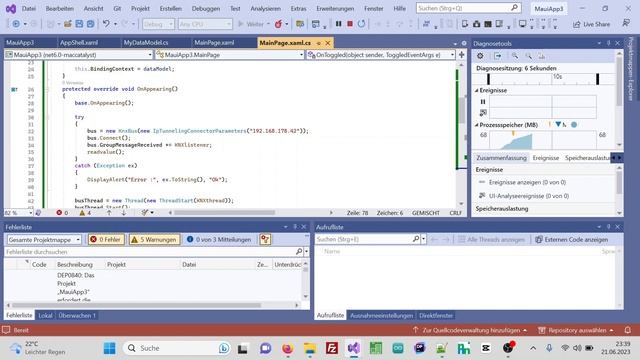Click the search icon in Aufrufliste
The image size is (640, 360).
point(416,239)
